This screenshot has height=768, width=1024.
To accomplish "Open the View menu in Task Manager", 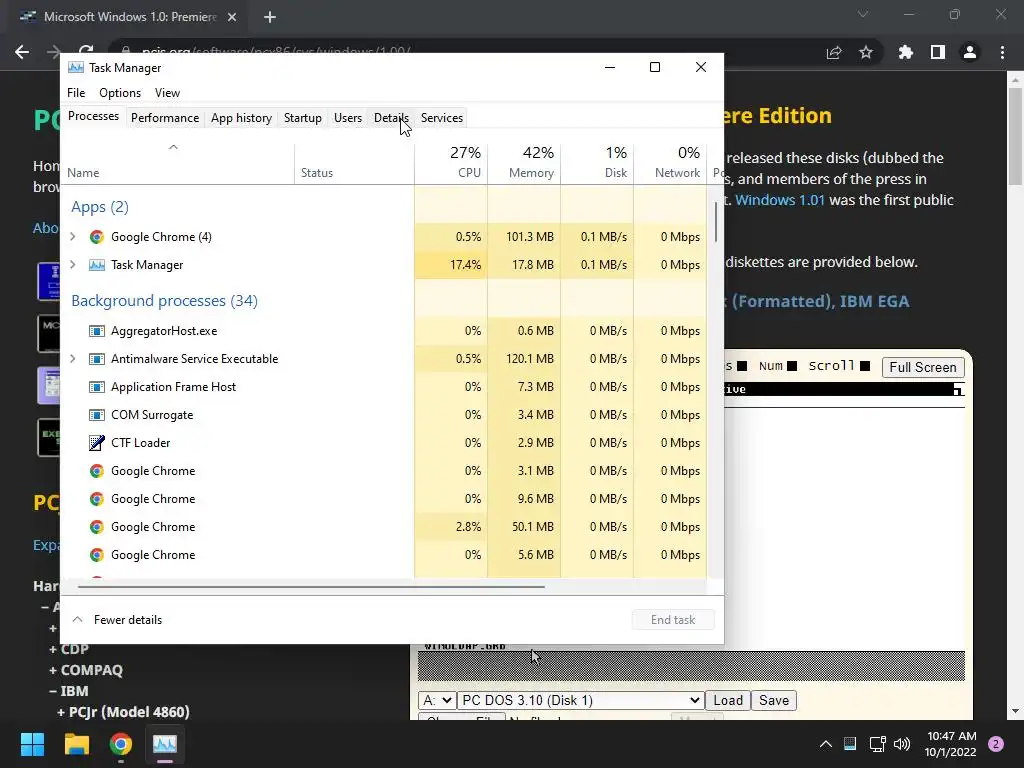I will (x=167, y=93).
